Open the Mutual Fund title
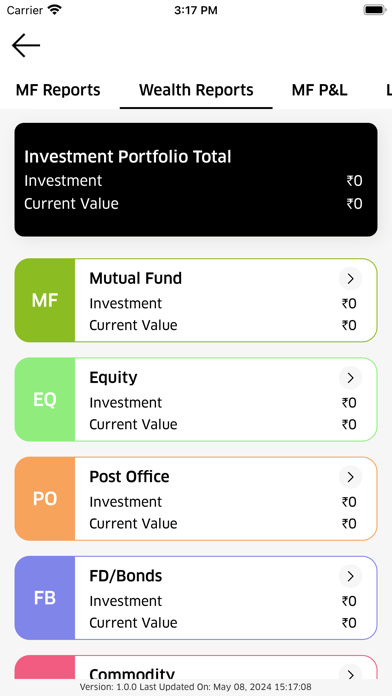This screenshot has width=392, height=696. coord(136,278)
